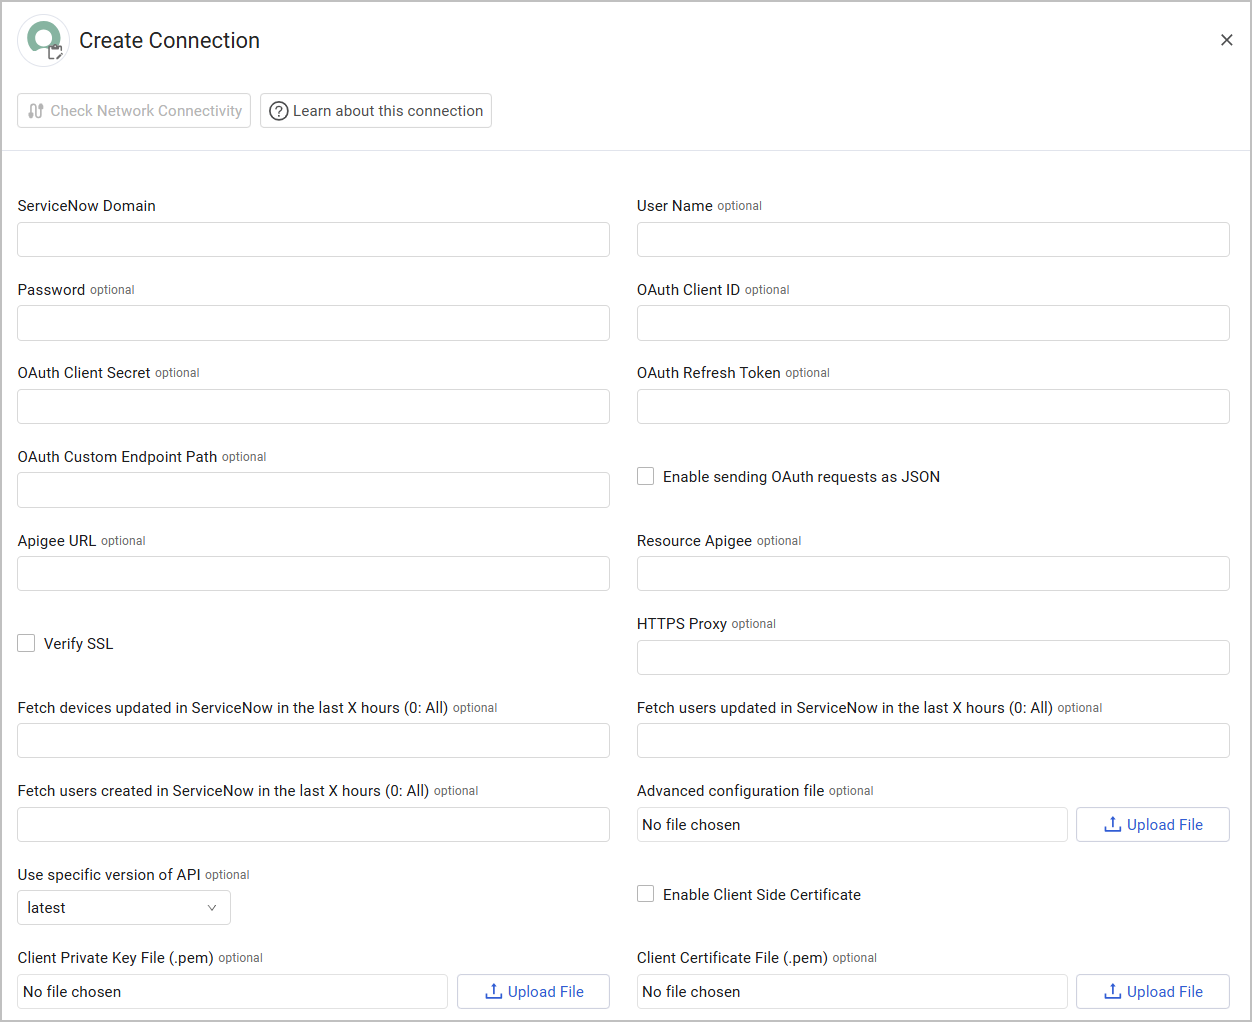Upload a Client Certificate File
Viewport: 1252px width, 1022px height.
click(x=1153, y=992)
